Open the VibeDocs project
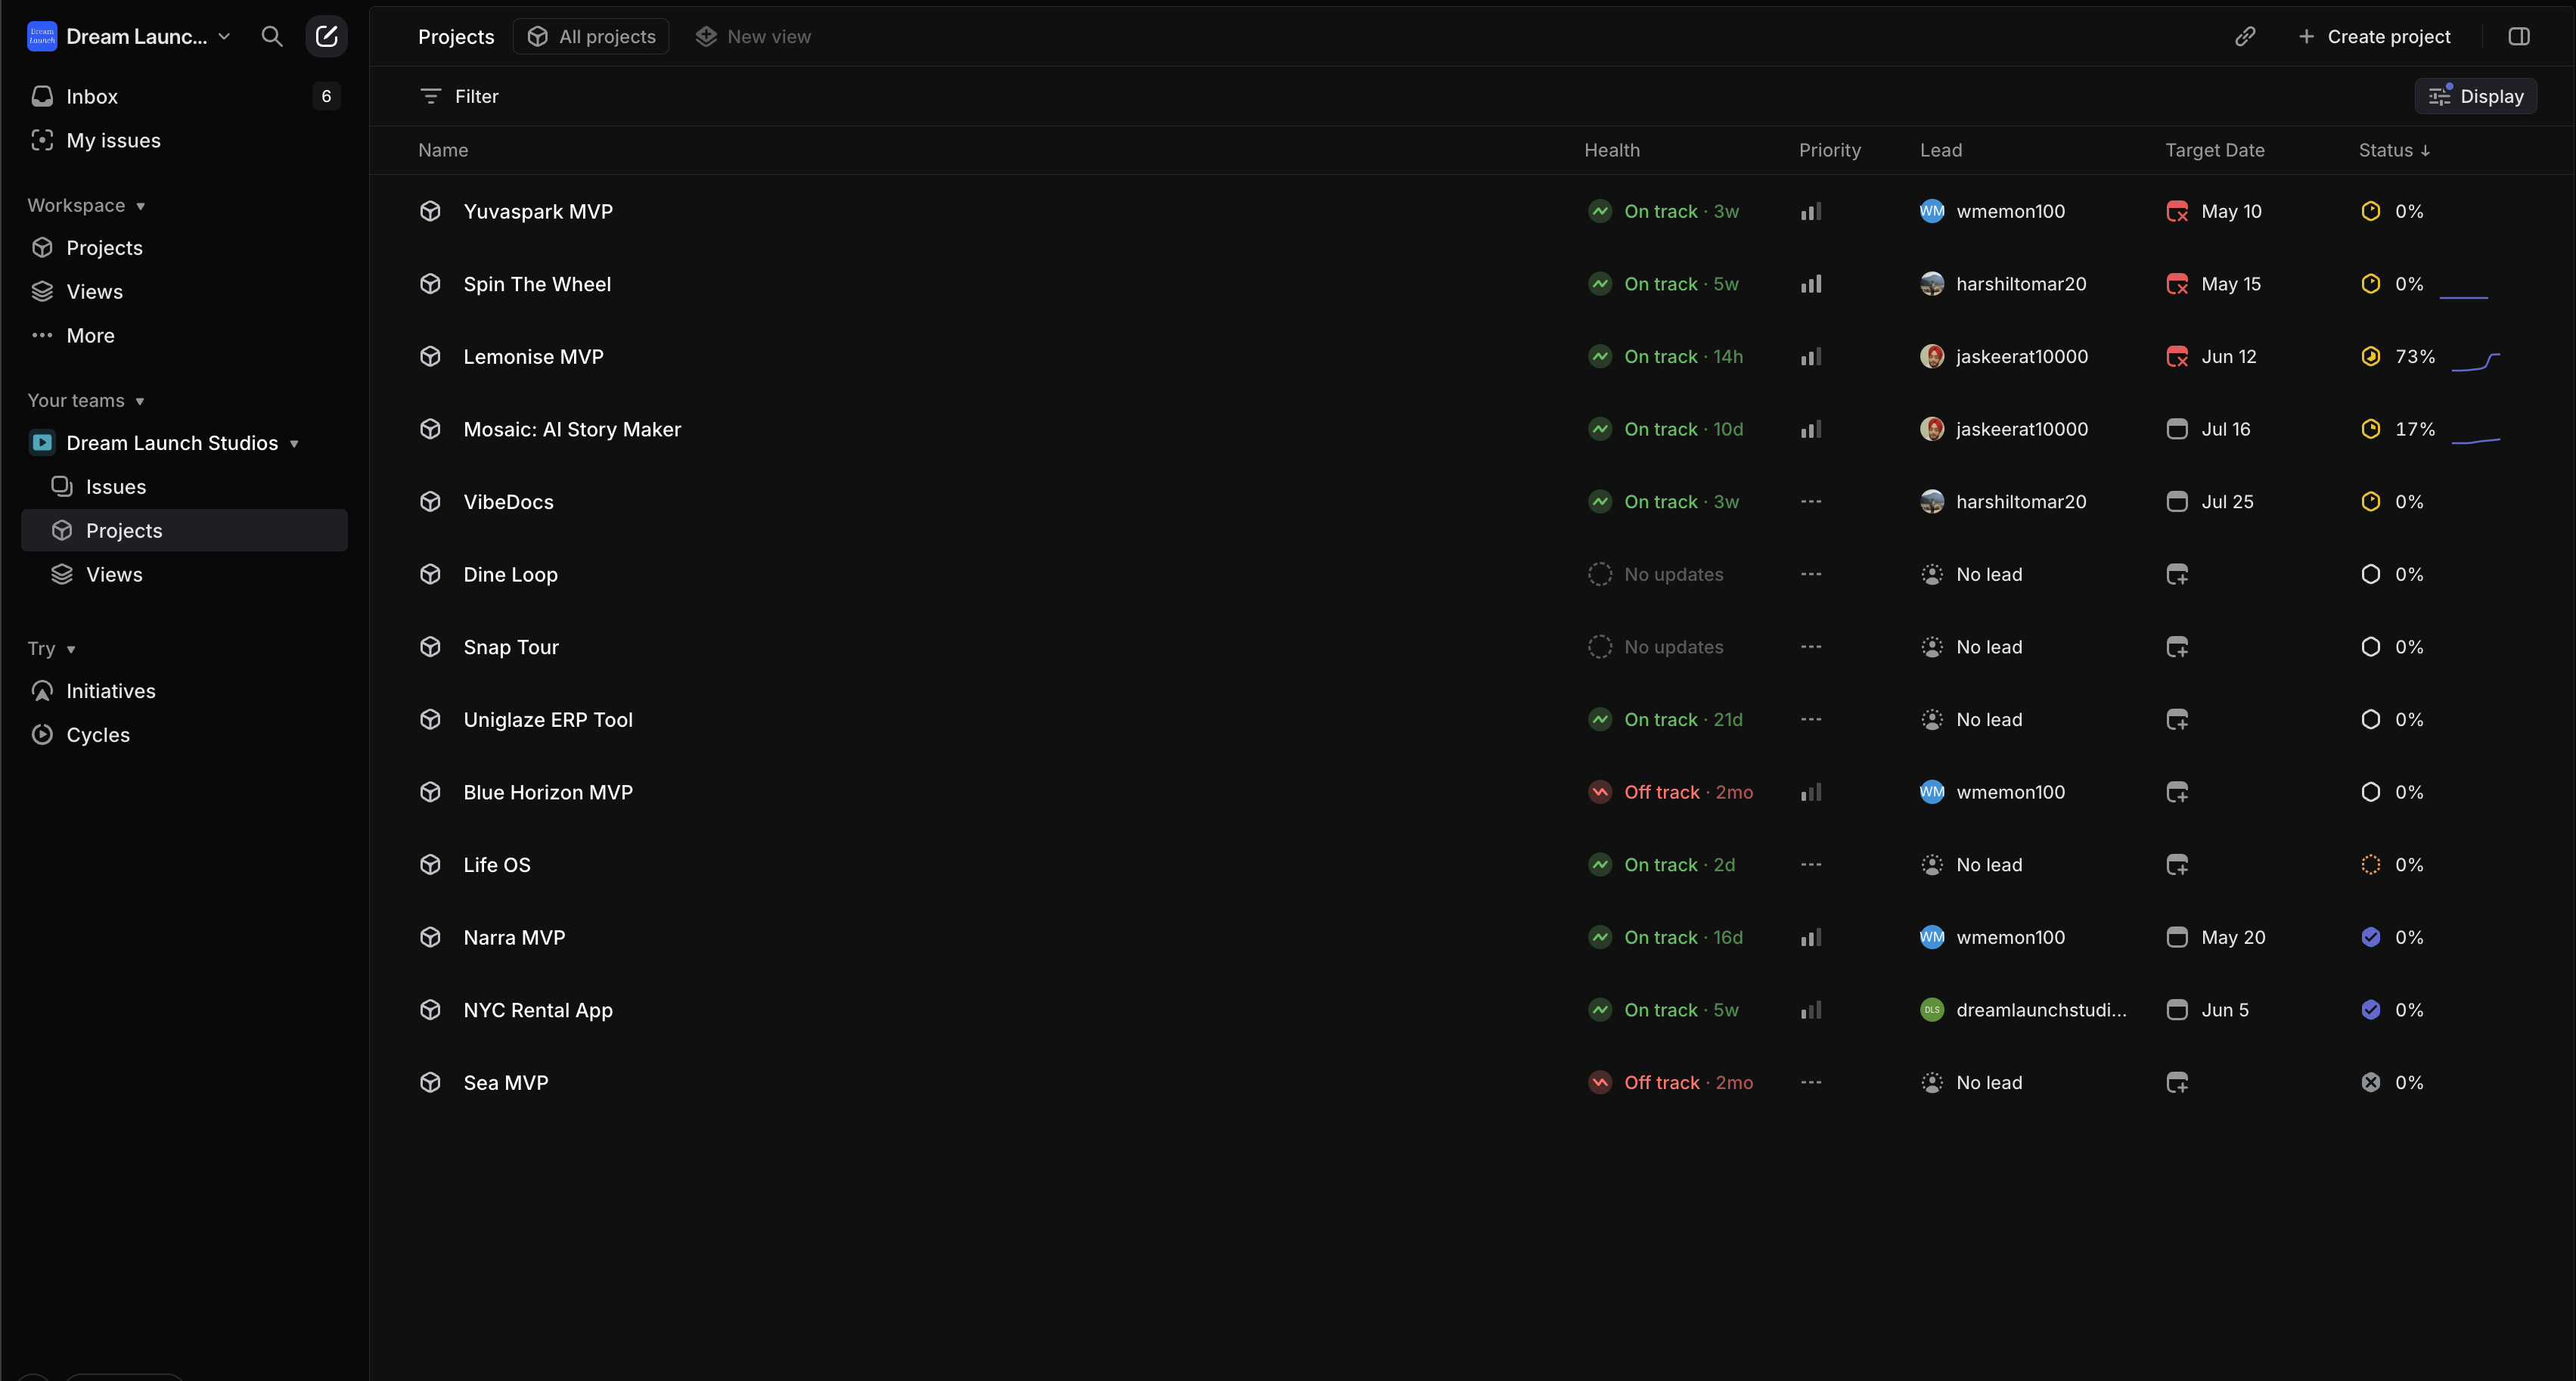The height and width of the screenshot is (1381, 2576). [x=508, y=502]
